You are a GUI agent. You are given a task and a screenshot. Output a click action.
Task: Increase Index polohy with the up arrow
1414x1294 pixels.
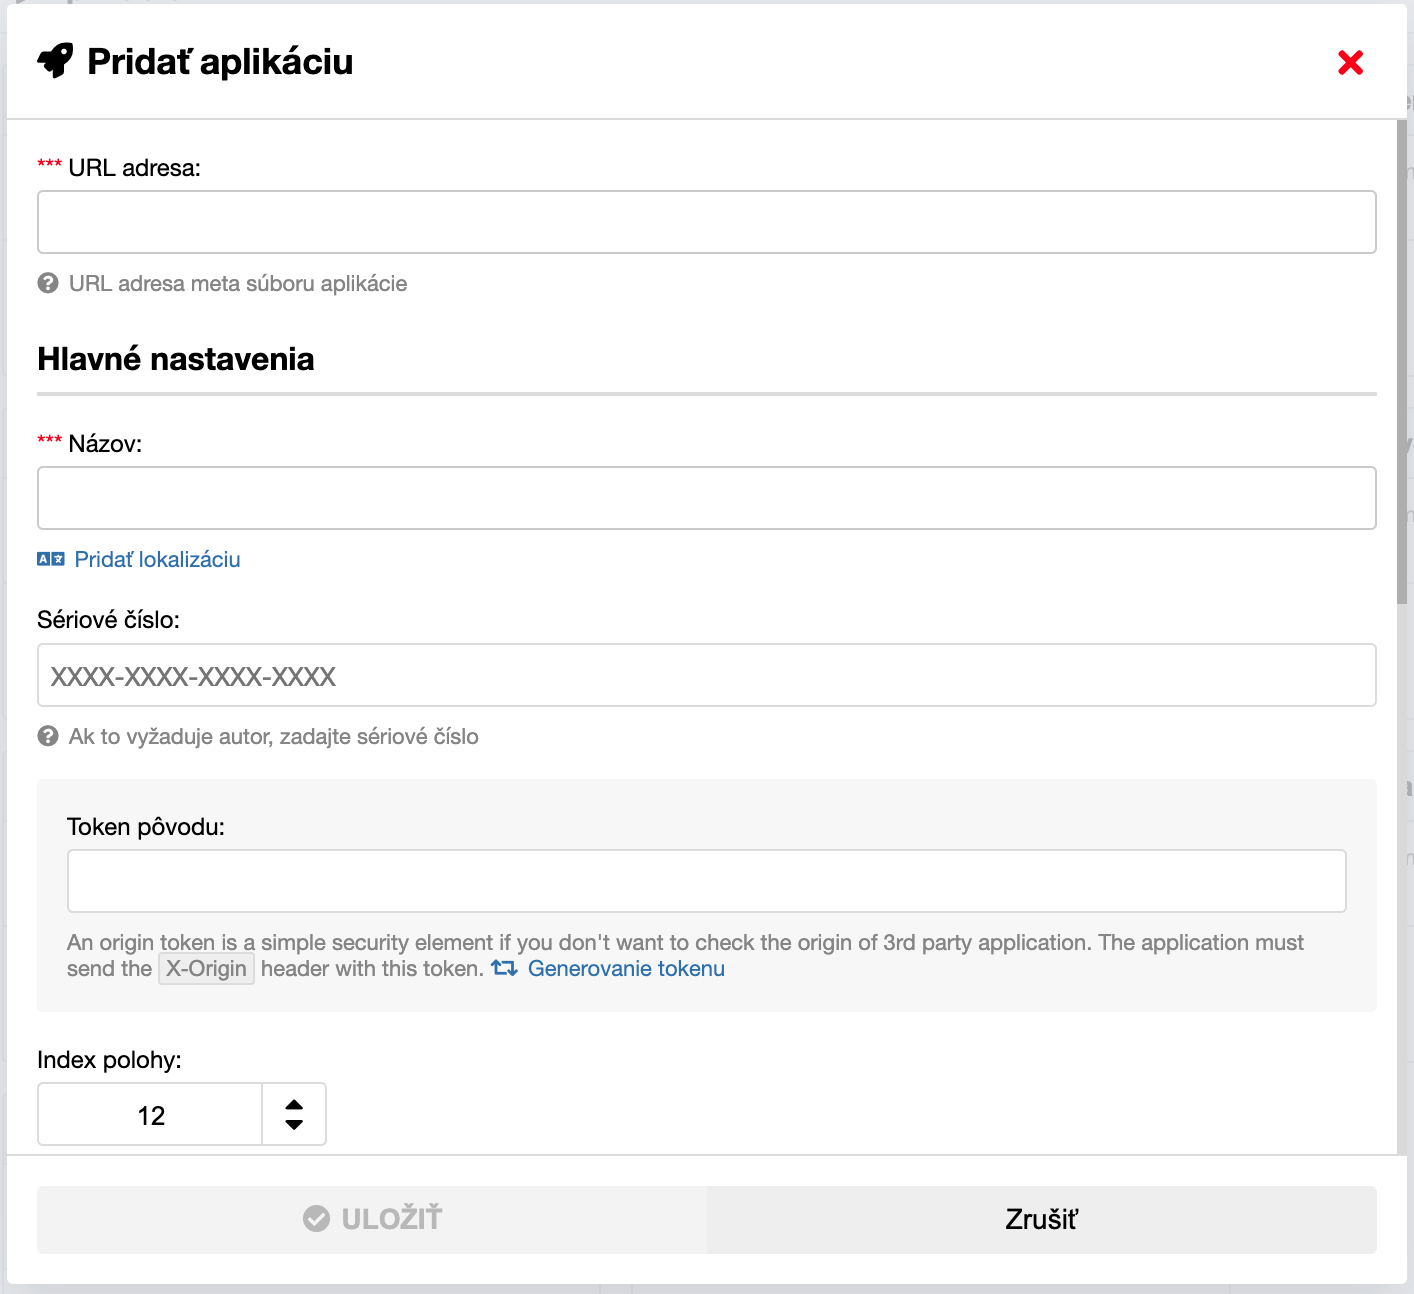click(294, 1104)
